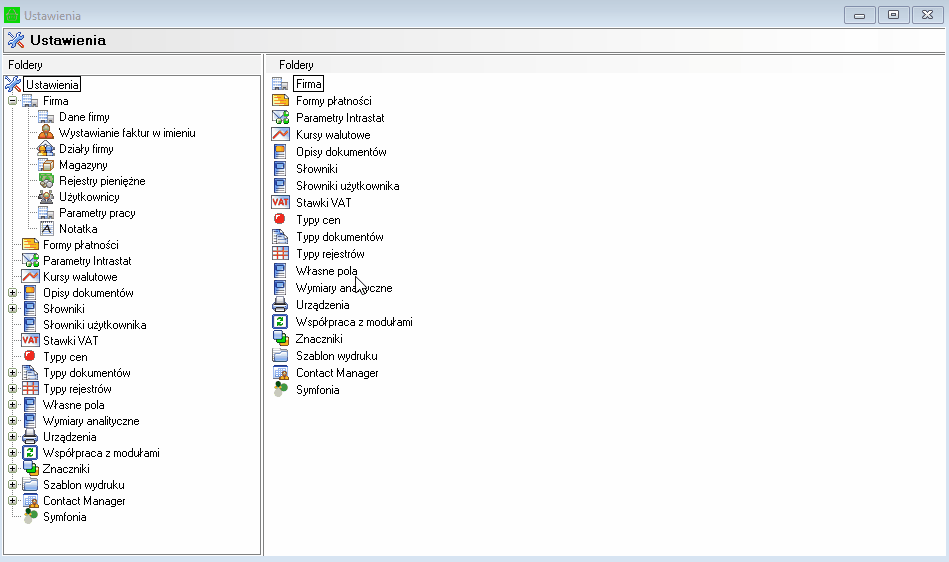
Task: Click the Kursy walutowe chart icon in the right list
Action: pyautogui.click(x=280, y=135)
